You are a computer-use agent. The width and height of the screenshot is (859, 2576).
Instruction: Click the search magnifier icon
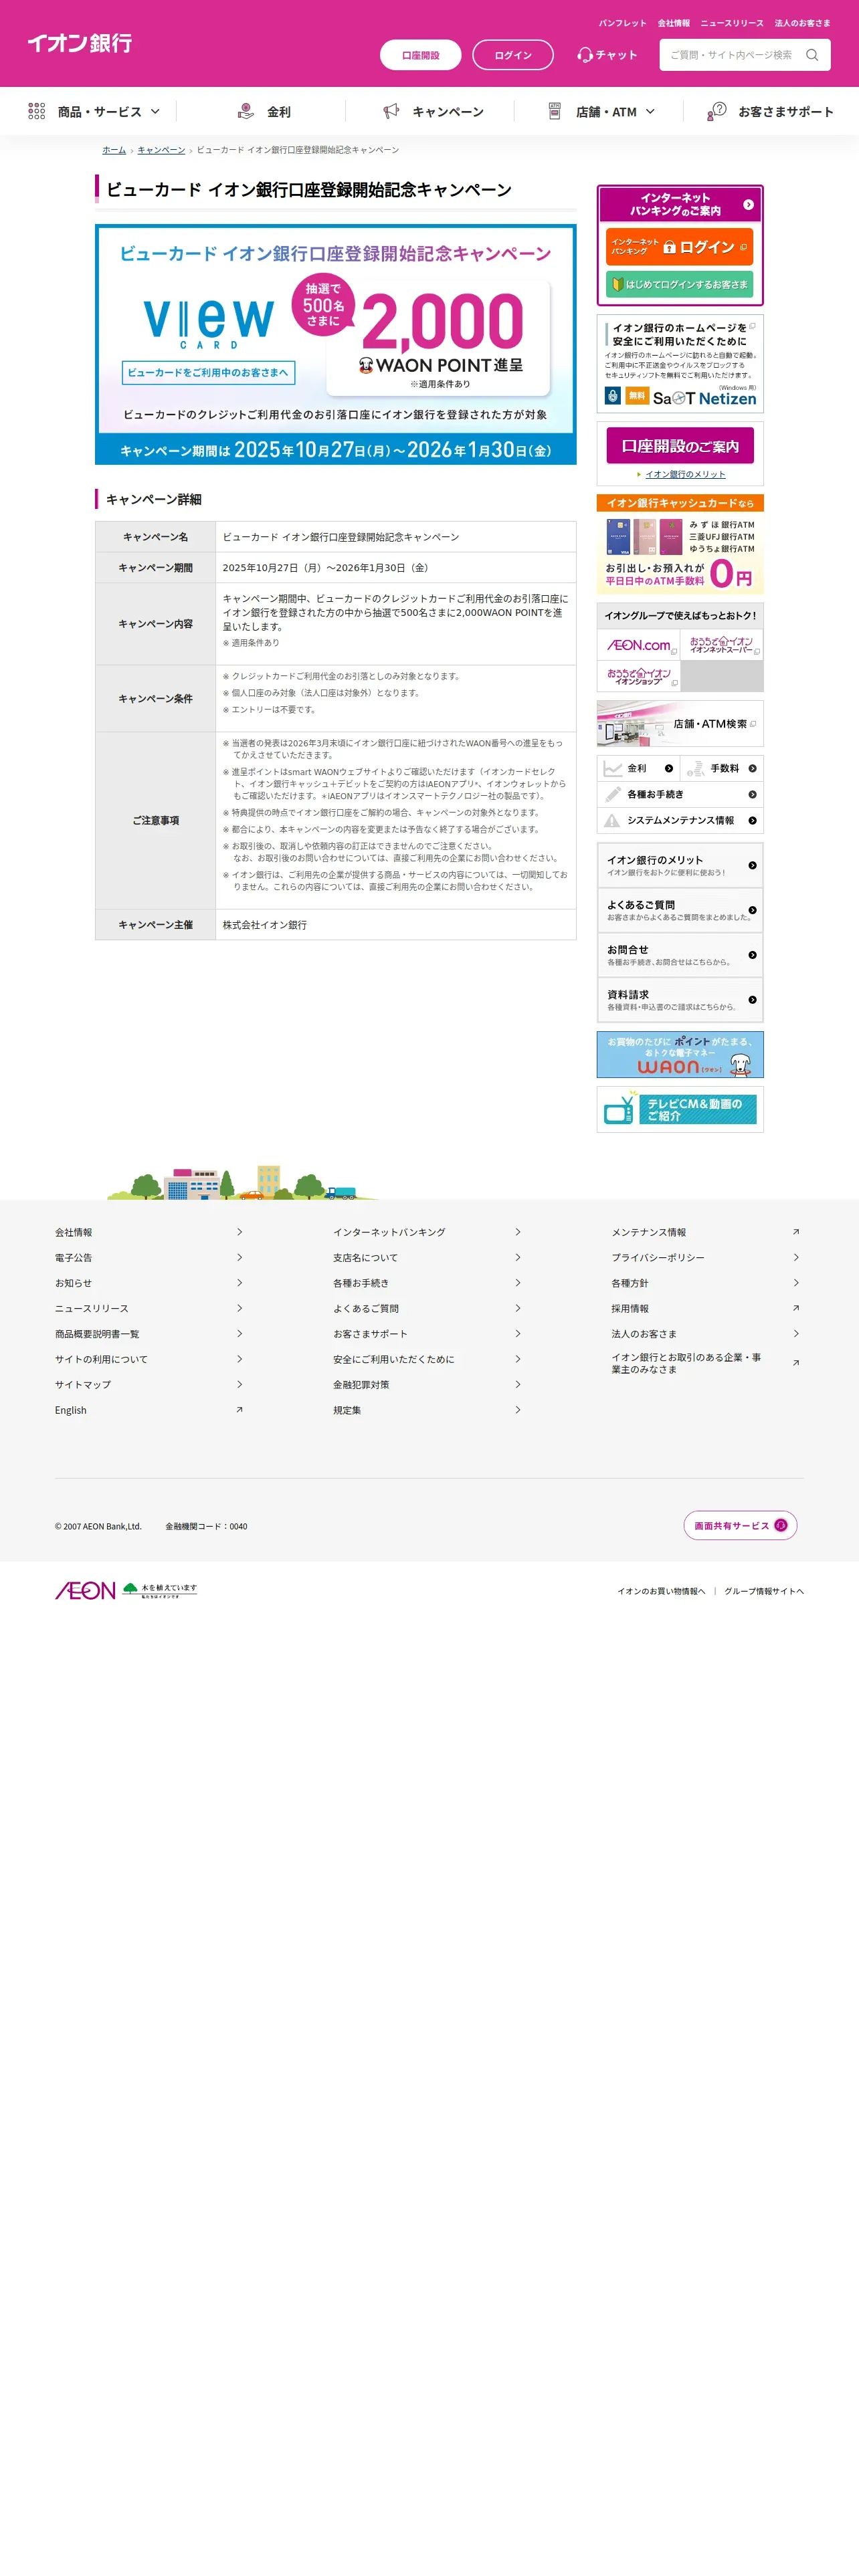(x=812, y=55)
